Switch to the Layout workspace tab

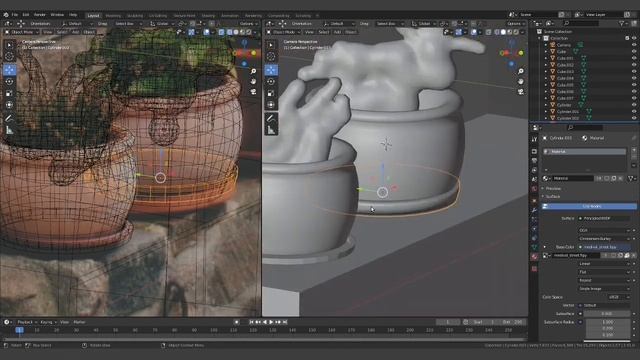(x=93, y=16)
